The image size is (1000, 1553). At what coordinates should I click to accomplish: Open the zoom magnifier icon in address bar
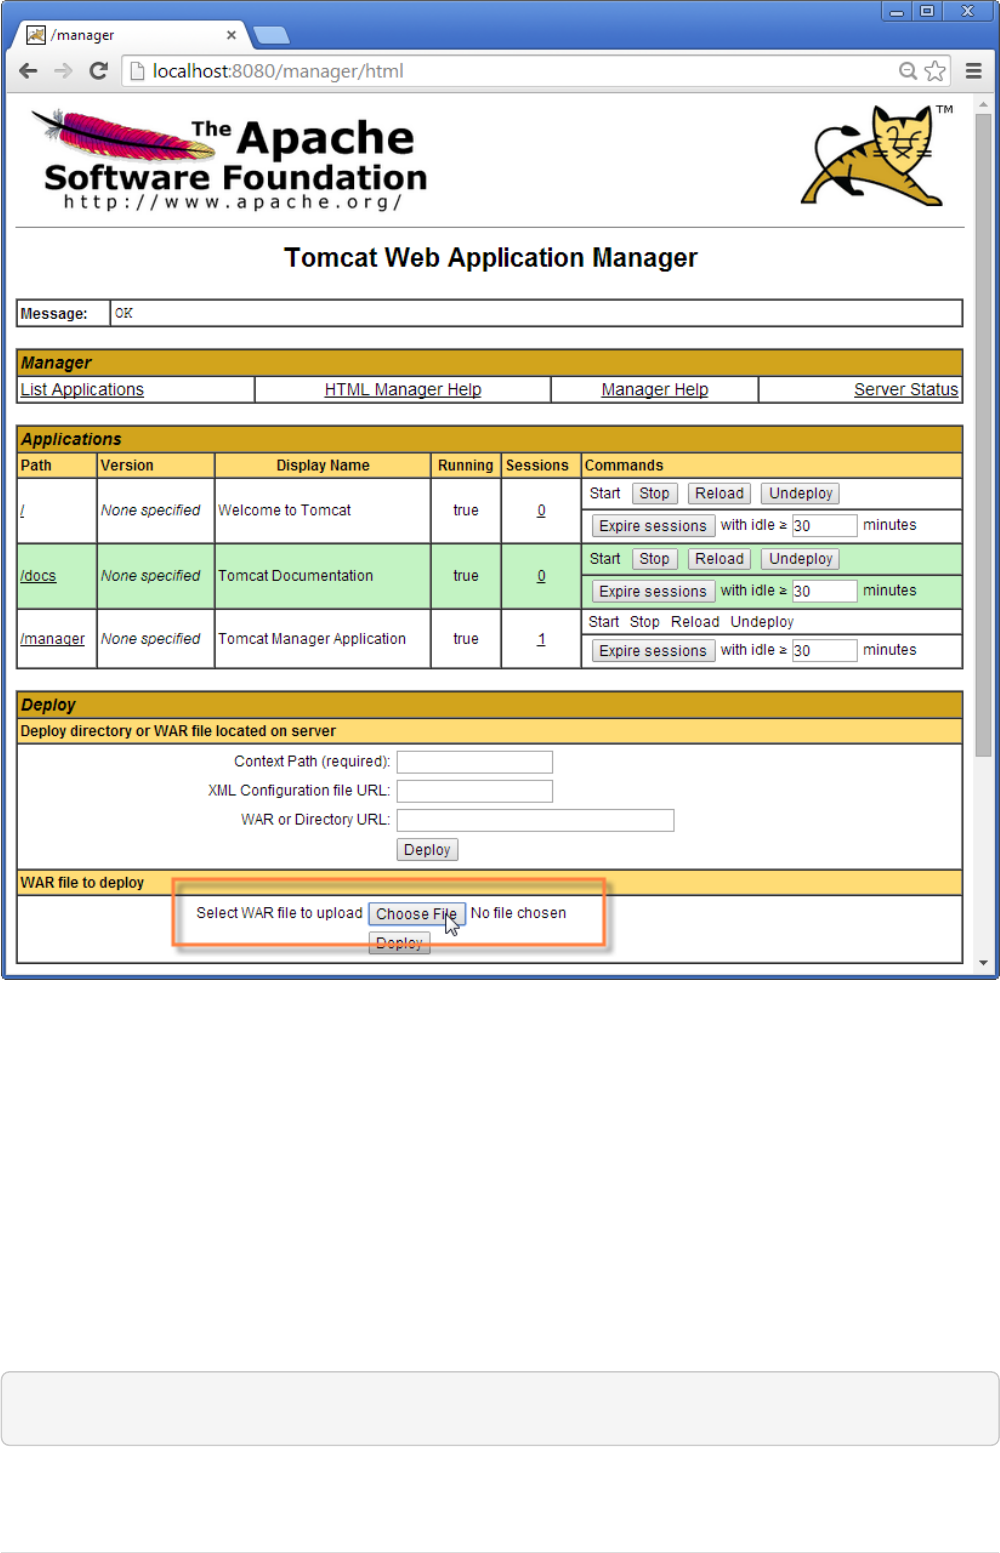click(x=908, y=71)
